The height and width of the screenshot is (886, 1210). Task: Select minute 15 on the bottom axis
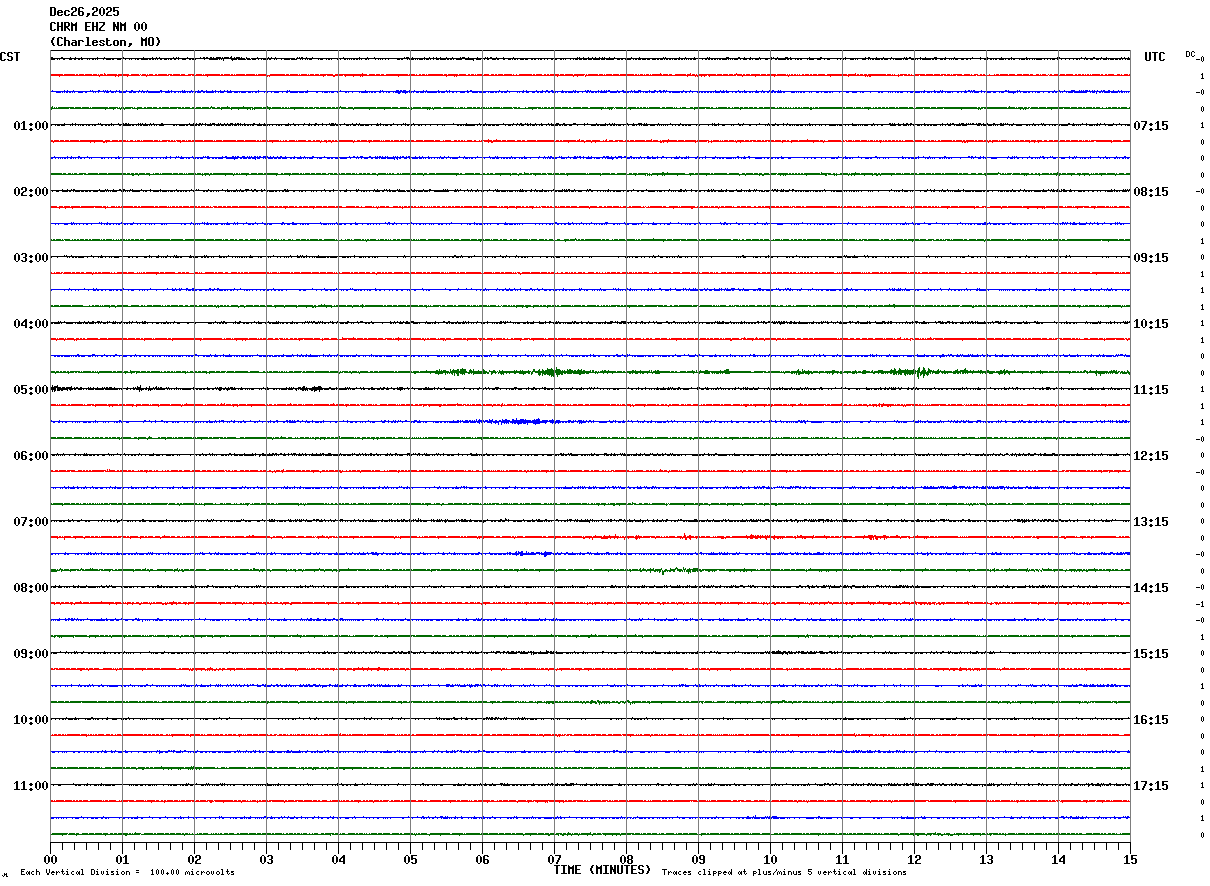click(x=1130, y=859)
